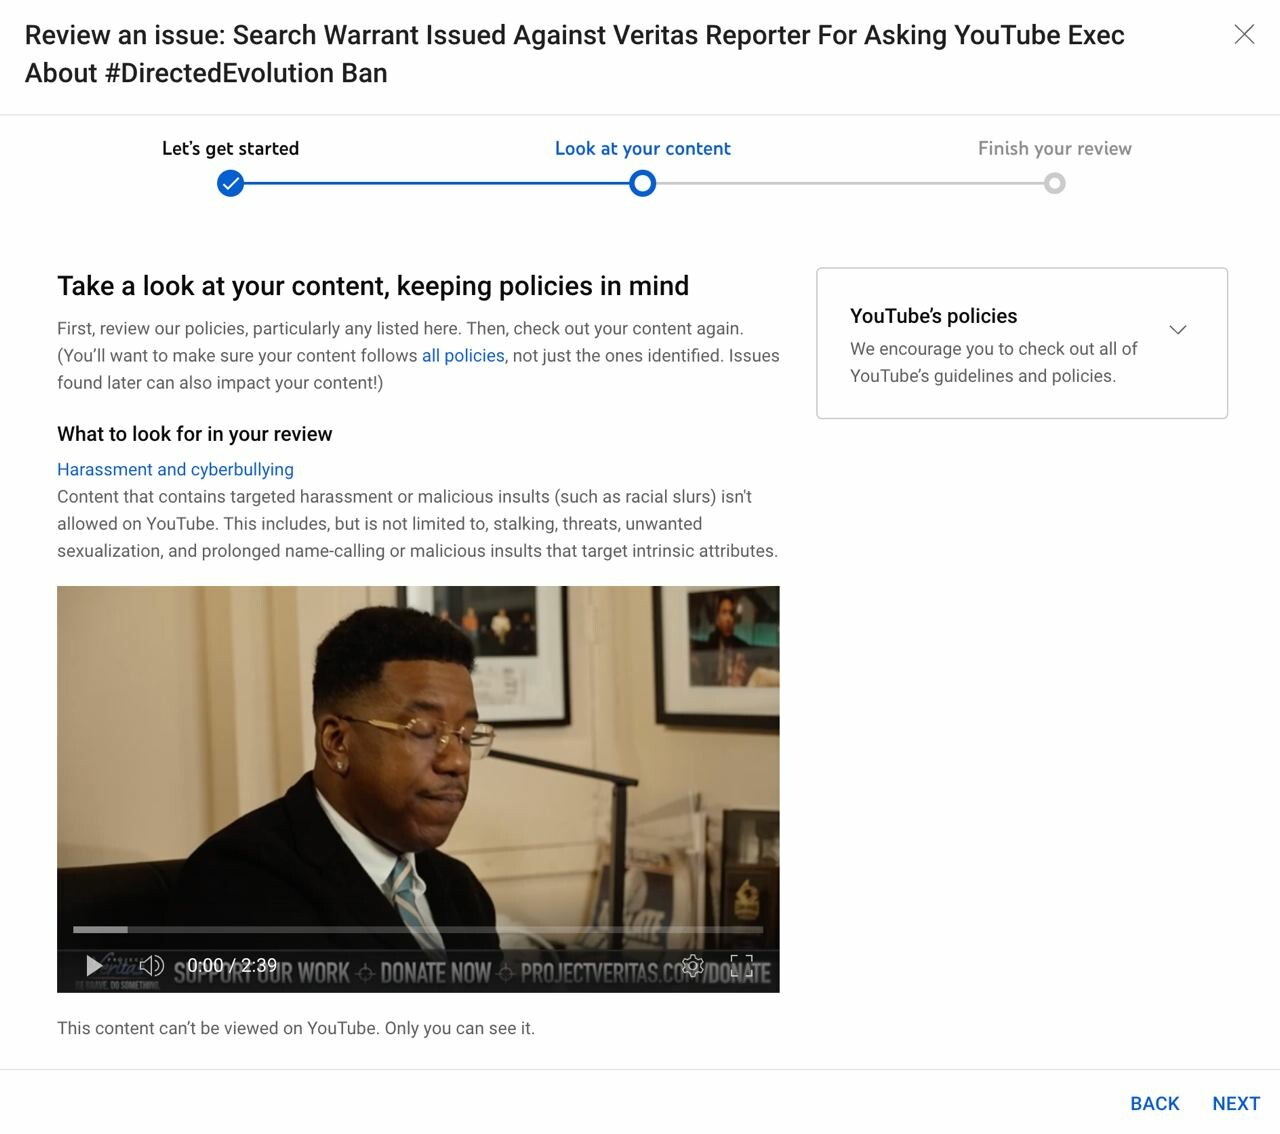Image resolution: width=1280 pixels, height=1134 pixels.
Task: Open video settings gear icon
Action: (692, 965)
